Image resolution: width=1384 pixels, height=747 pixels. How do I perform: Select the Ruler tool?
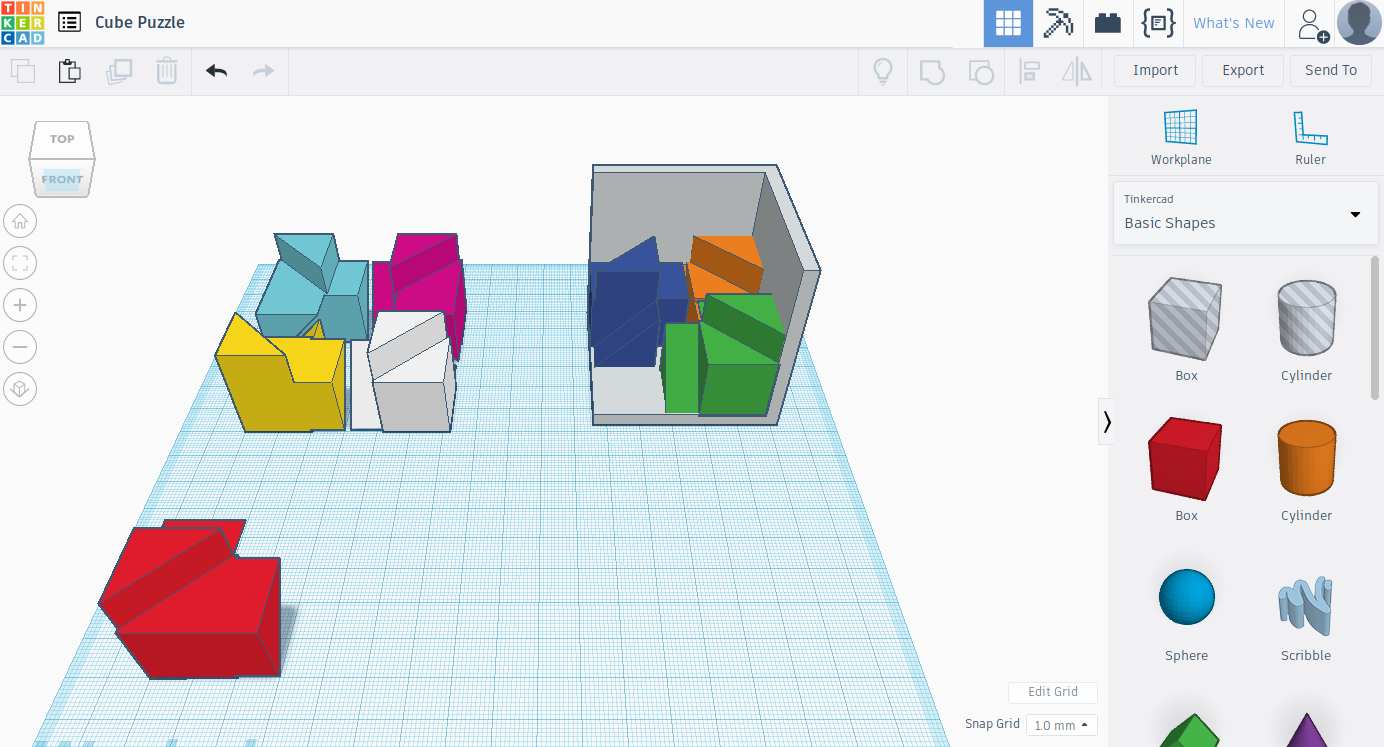click(1310, 137)
